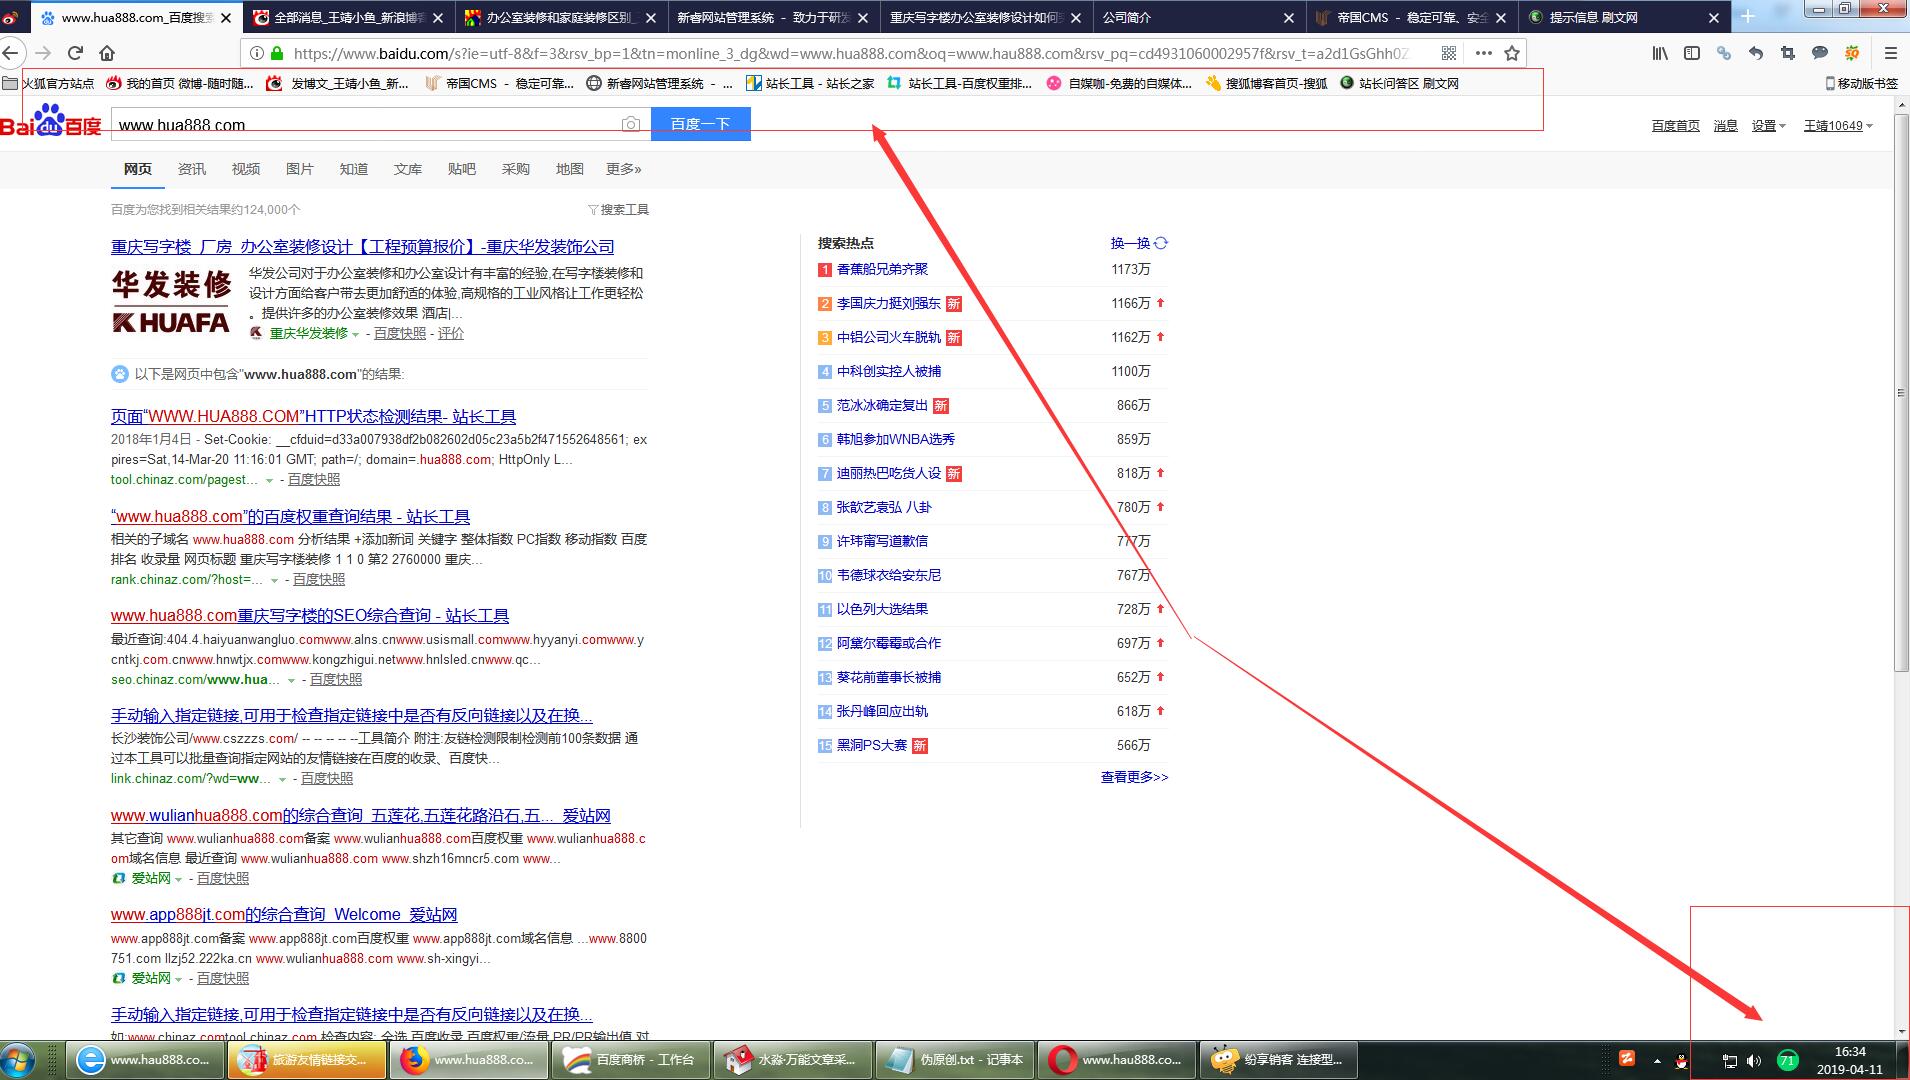Screen dimensions: 1910x1080
Task: Open the 王靖10649 account dropdown
Action: click(x=1838, y=126)
